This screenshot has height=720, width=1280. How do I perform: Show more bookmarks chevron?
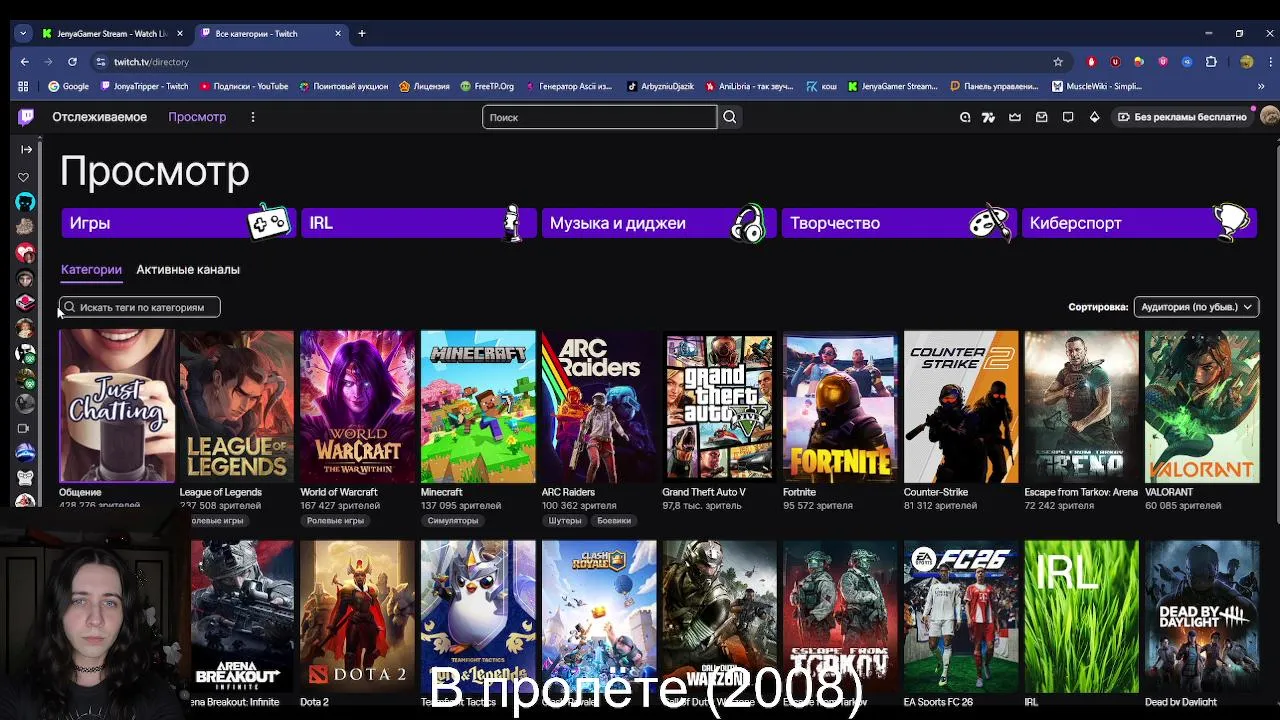[x=1261, y=86]
